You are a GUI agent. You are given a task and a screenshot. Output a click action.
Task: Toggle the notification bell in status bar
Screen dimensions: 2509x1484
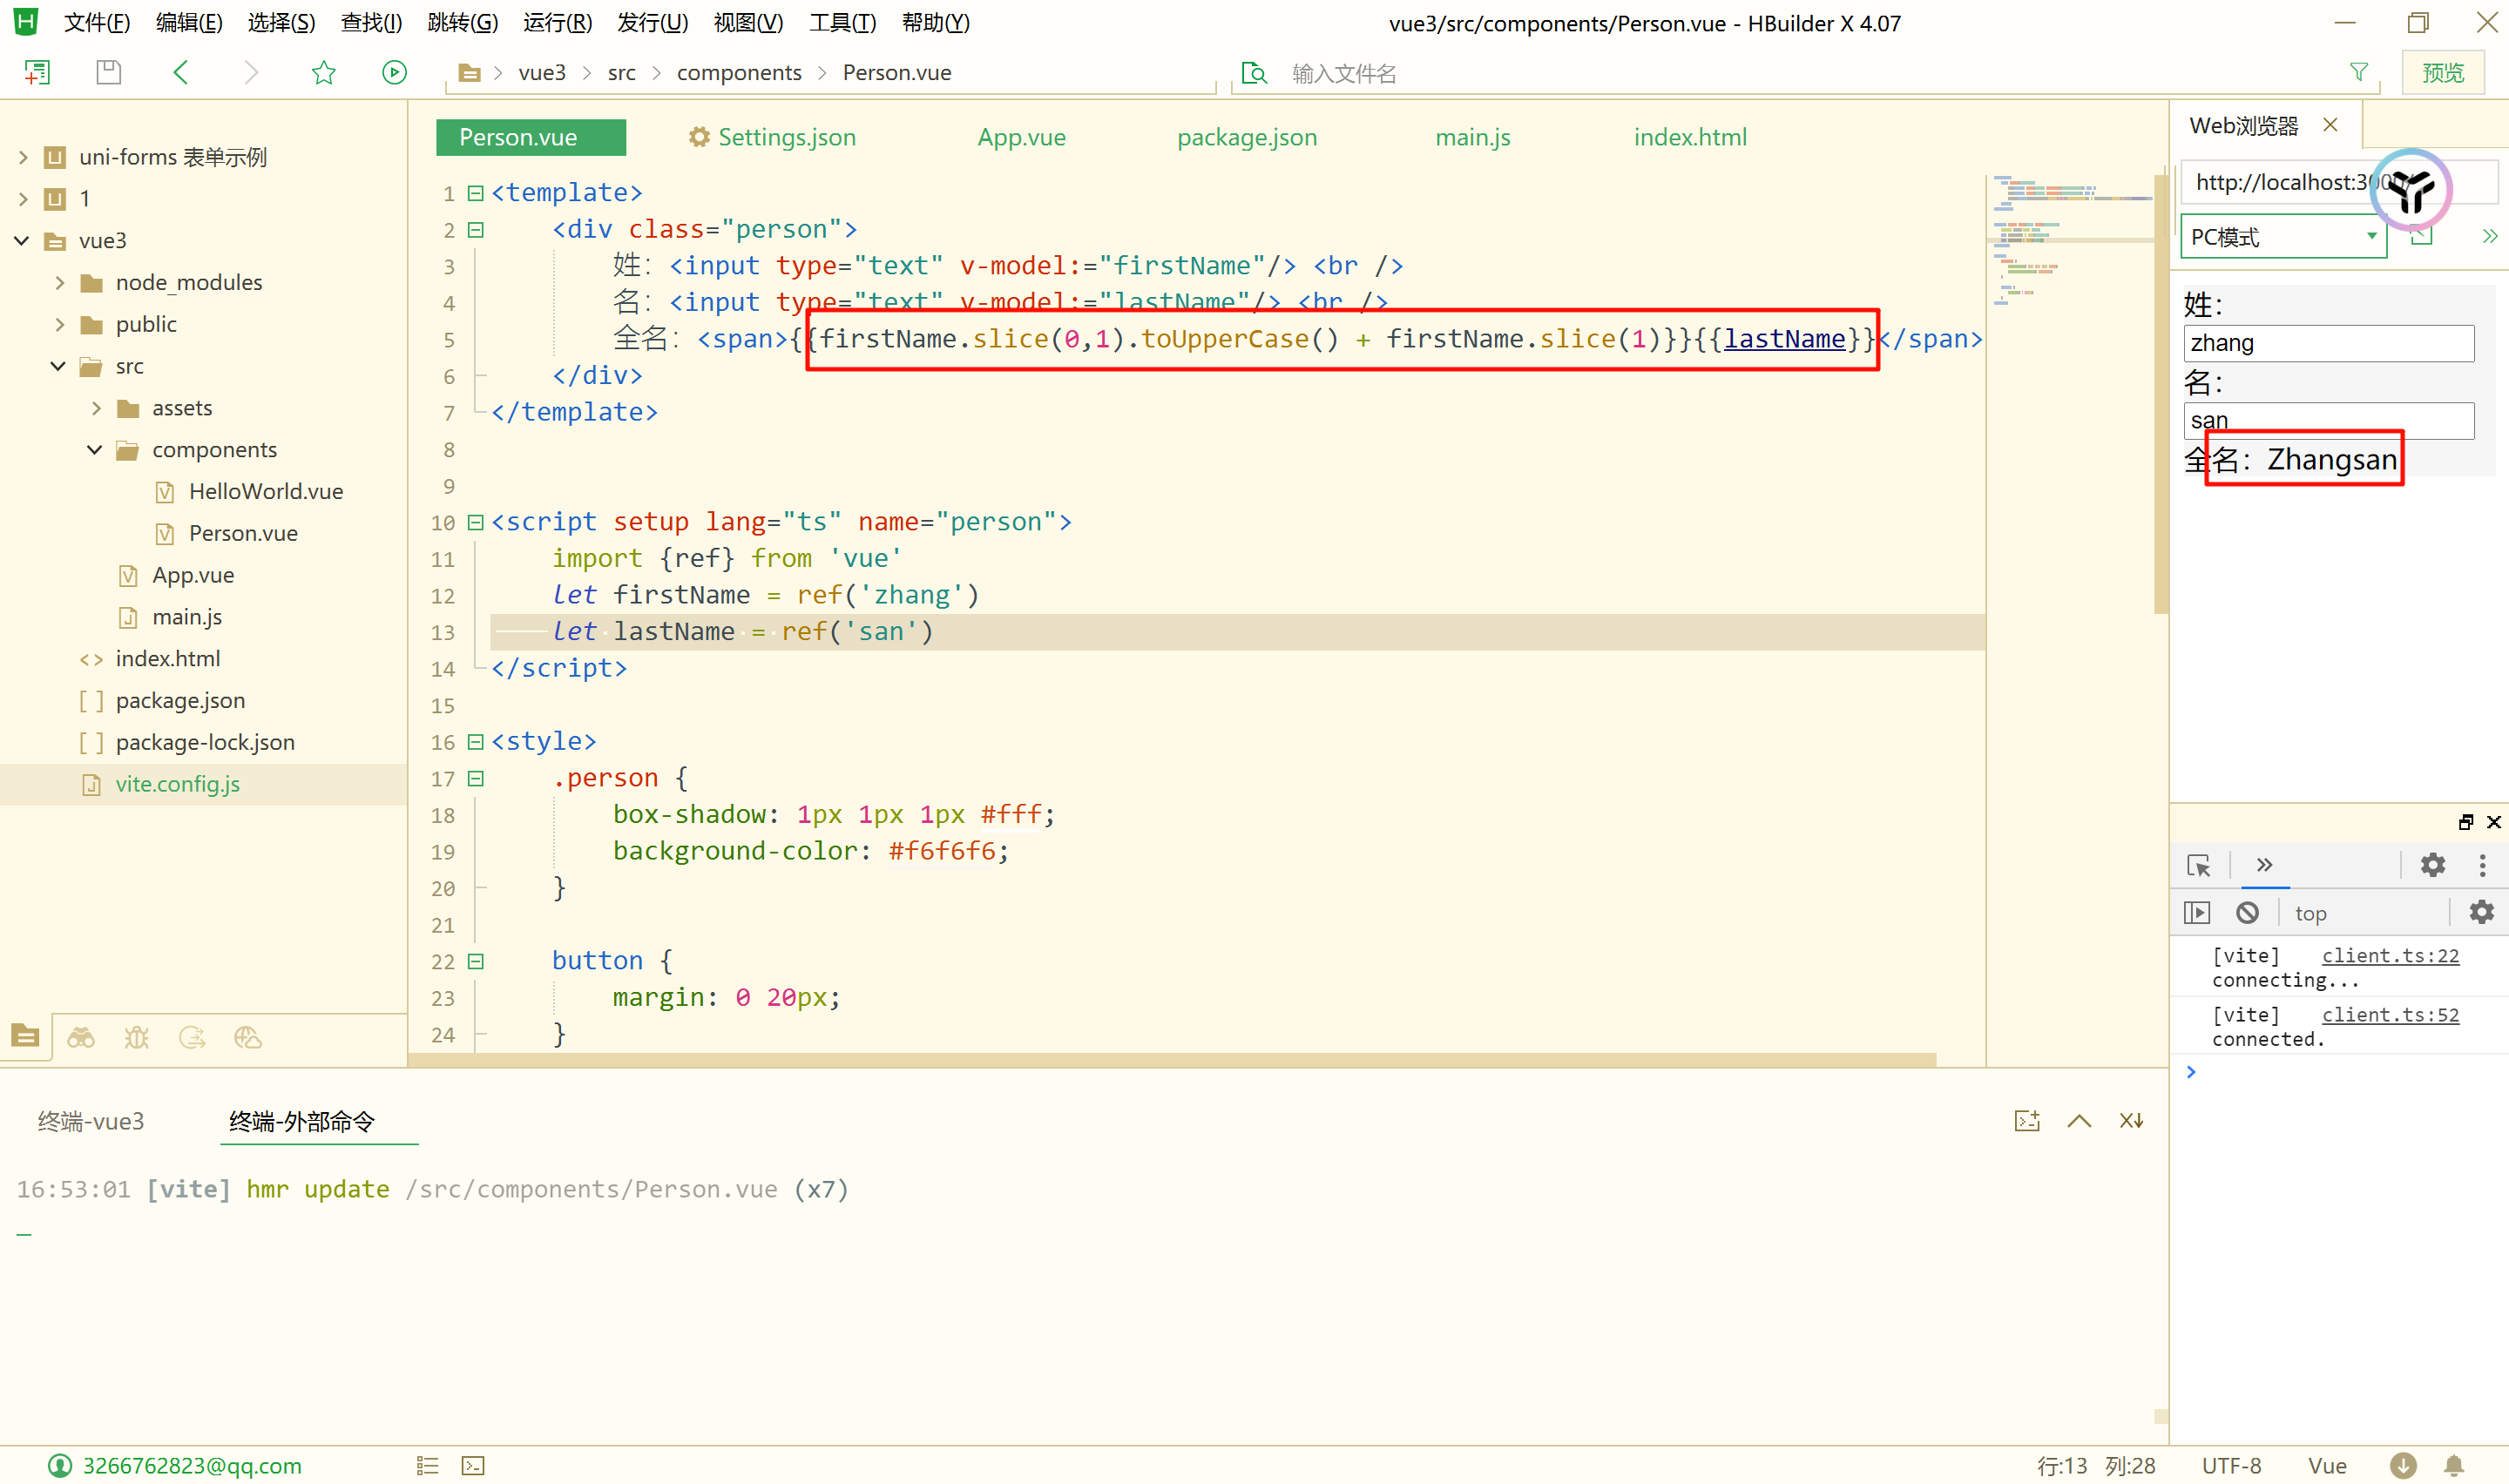2453,1465
